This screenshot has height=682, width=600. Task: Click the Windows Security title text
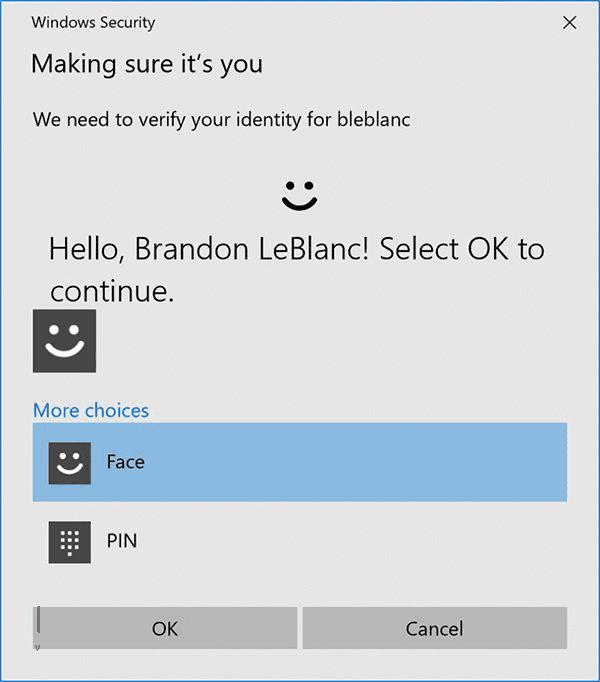coord(93,22)
